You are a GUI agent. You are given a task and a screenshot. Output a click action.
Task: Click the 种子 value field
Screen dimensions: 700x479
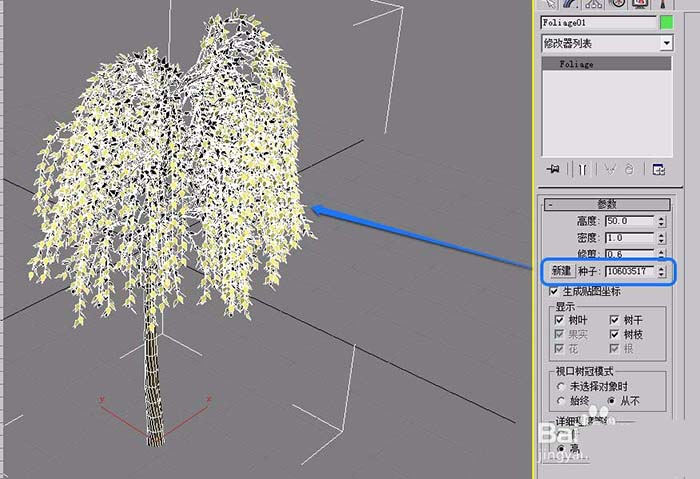coord(629,271)
